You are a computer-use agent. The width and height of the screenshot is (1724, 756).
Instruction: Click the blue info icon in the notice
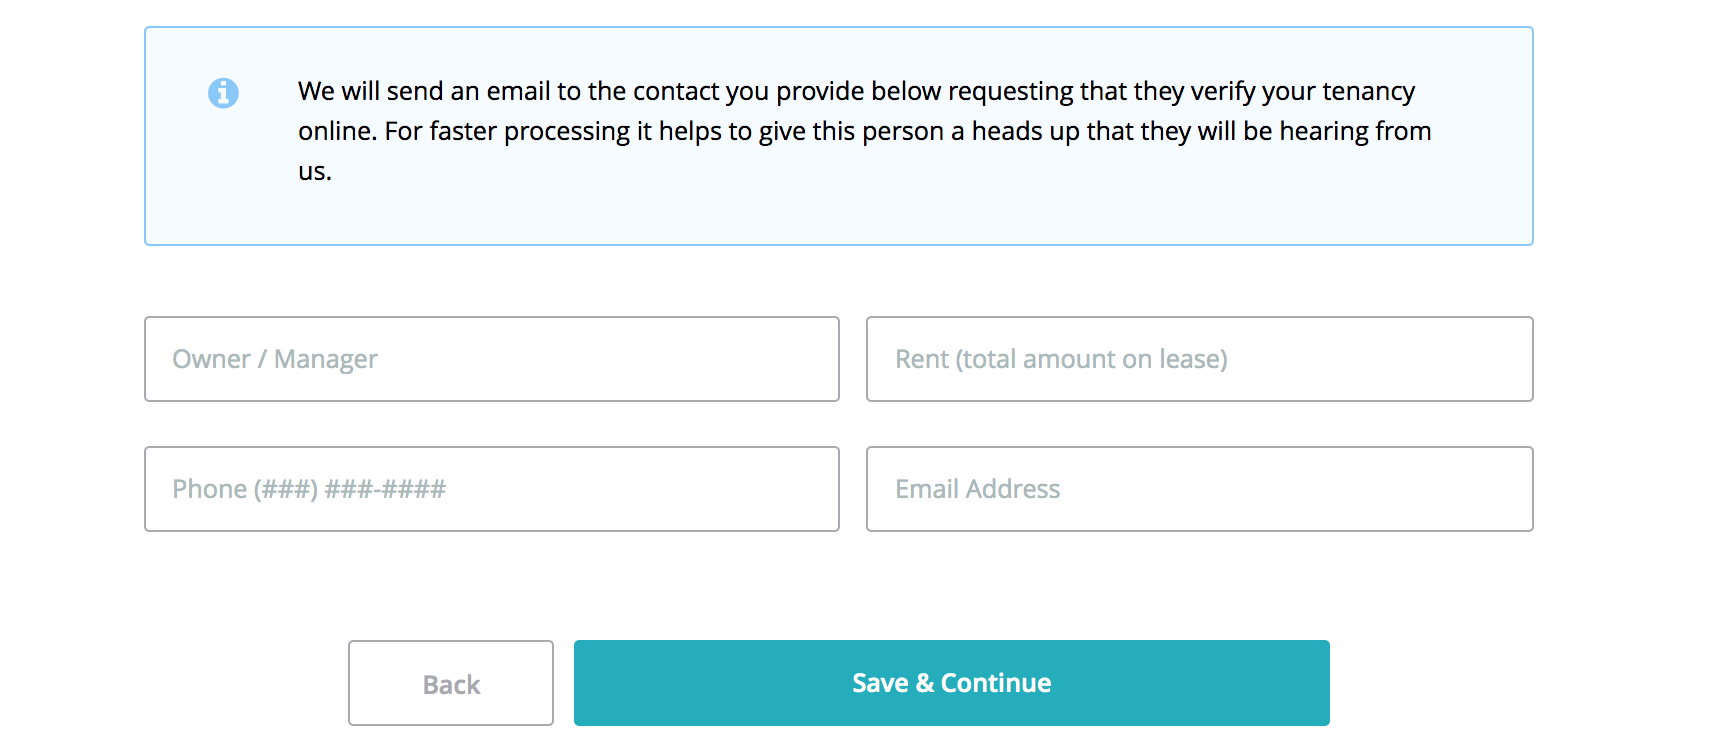[223, 93]
